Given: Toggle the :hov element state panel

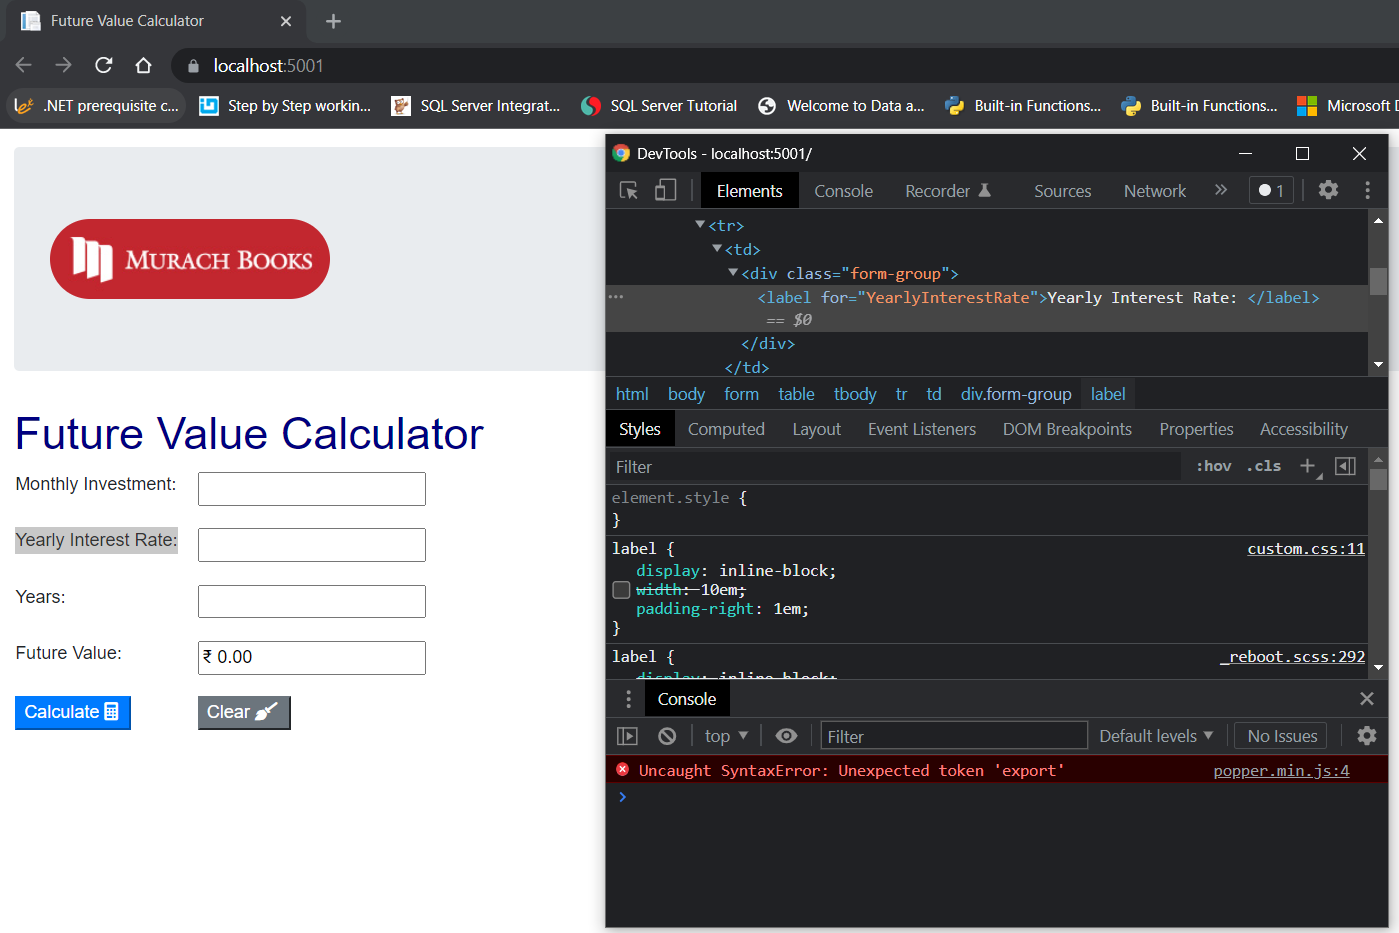Looking at the screenshot, I should pos(1214,466).
